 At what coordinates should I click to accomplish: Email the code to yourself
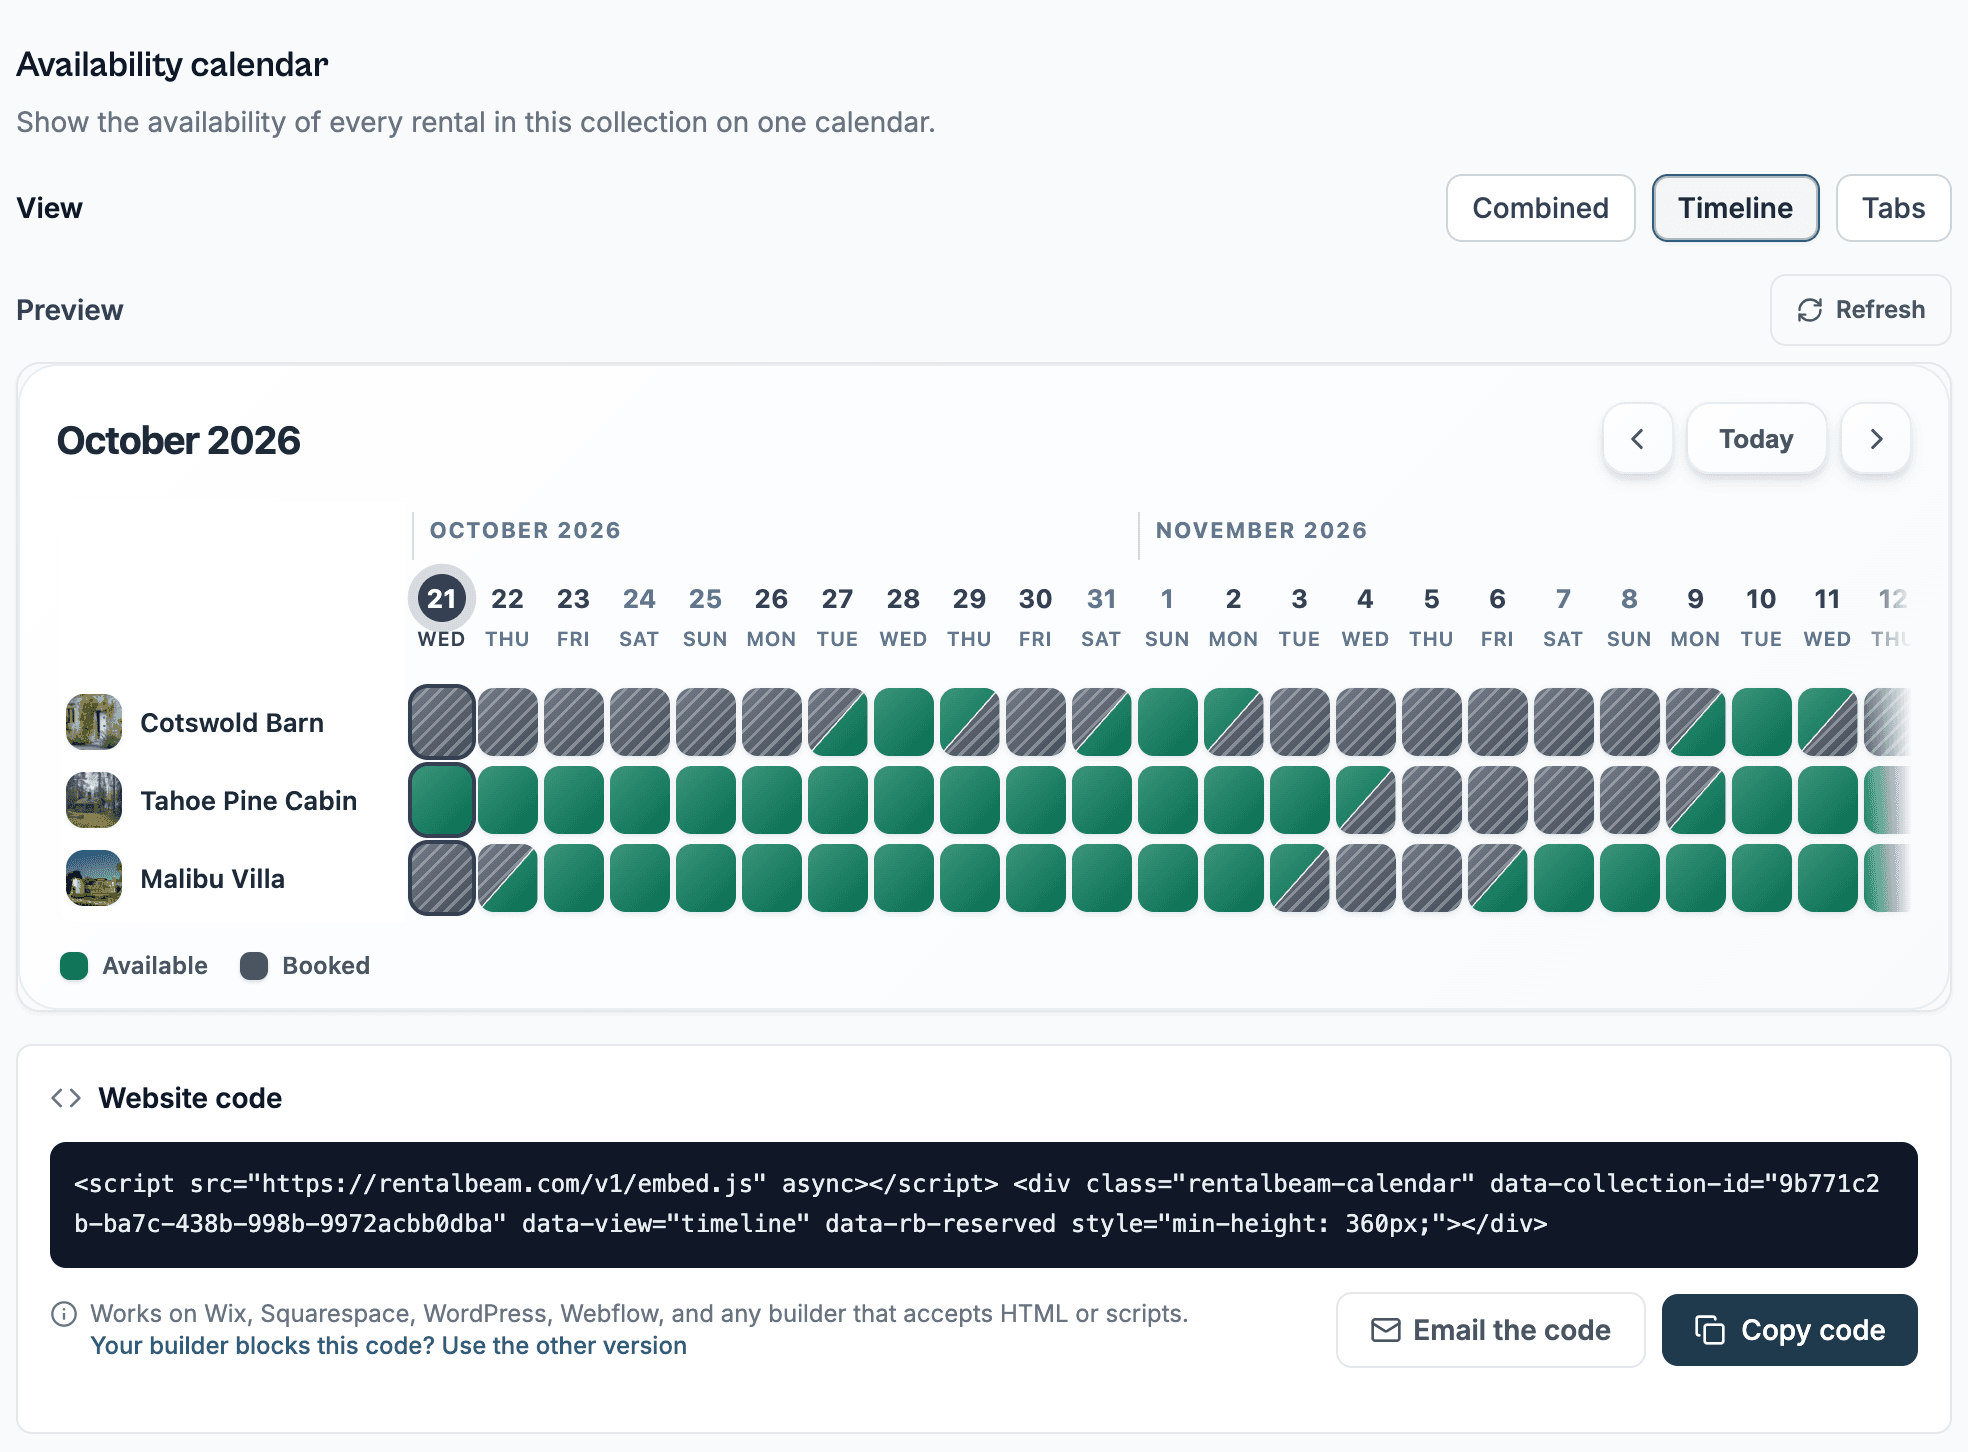1490,1330
